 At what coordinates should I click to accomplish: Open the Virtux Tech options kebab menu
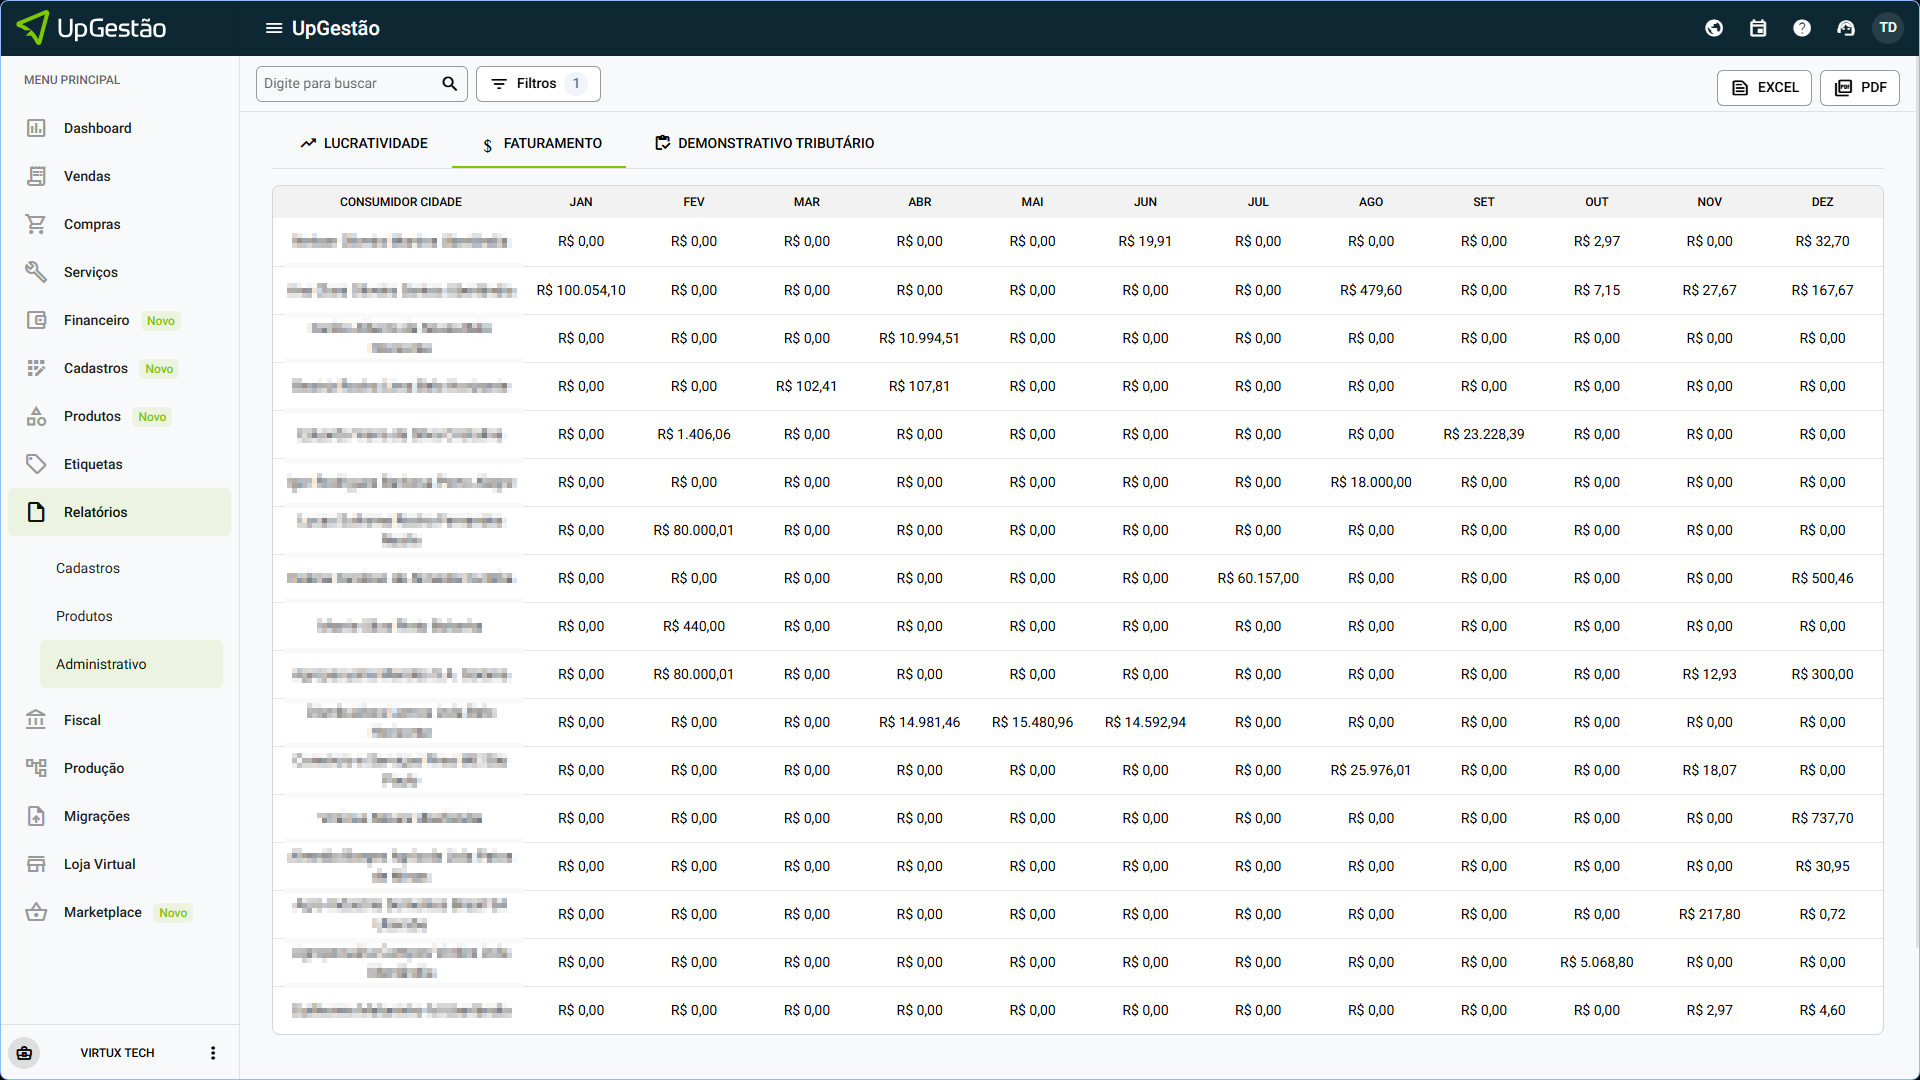213,1053
